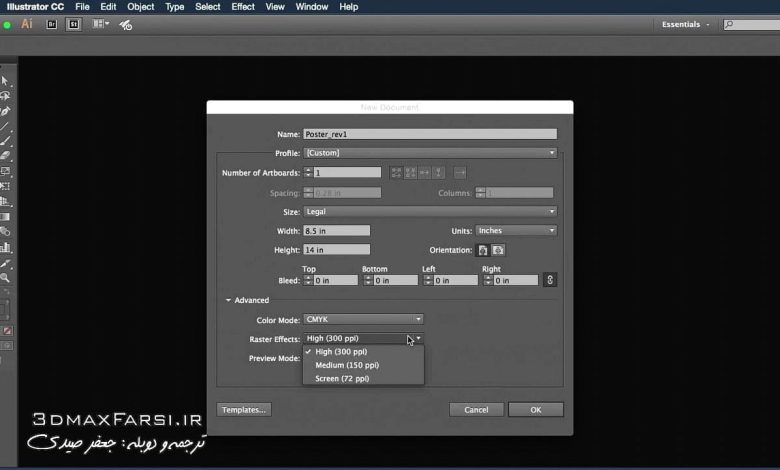Viewport: 780px width, 470px height.
Task: Click the right-to-left layout arrow icon
Action: click(460, 173)
